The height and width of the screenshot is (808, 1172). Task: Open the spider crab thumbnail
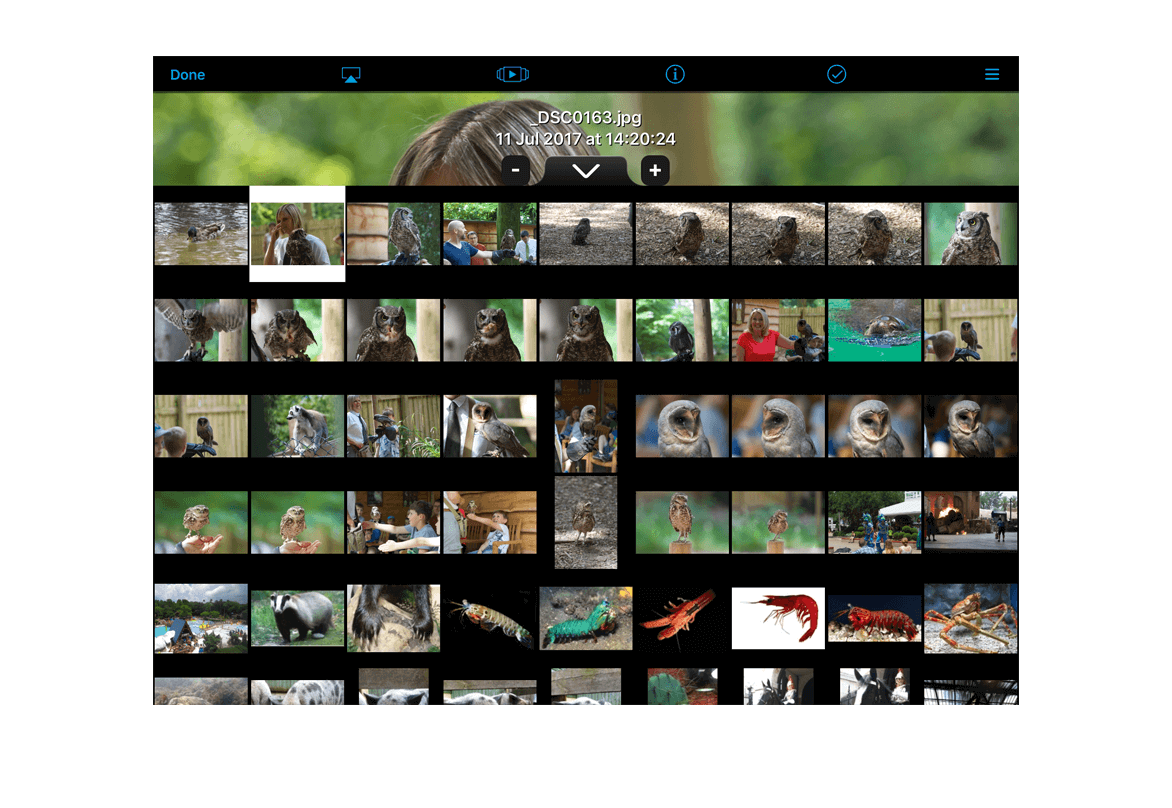tap(970, 618)
